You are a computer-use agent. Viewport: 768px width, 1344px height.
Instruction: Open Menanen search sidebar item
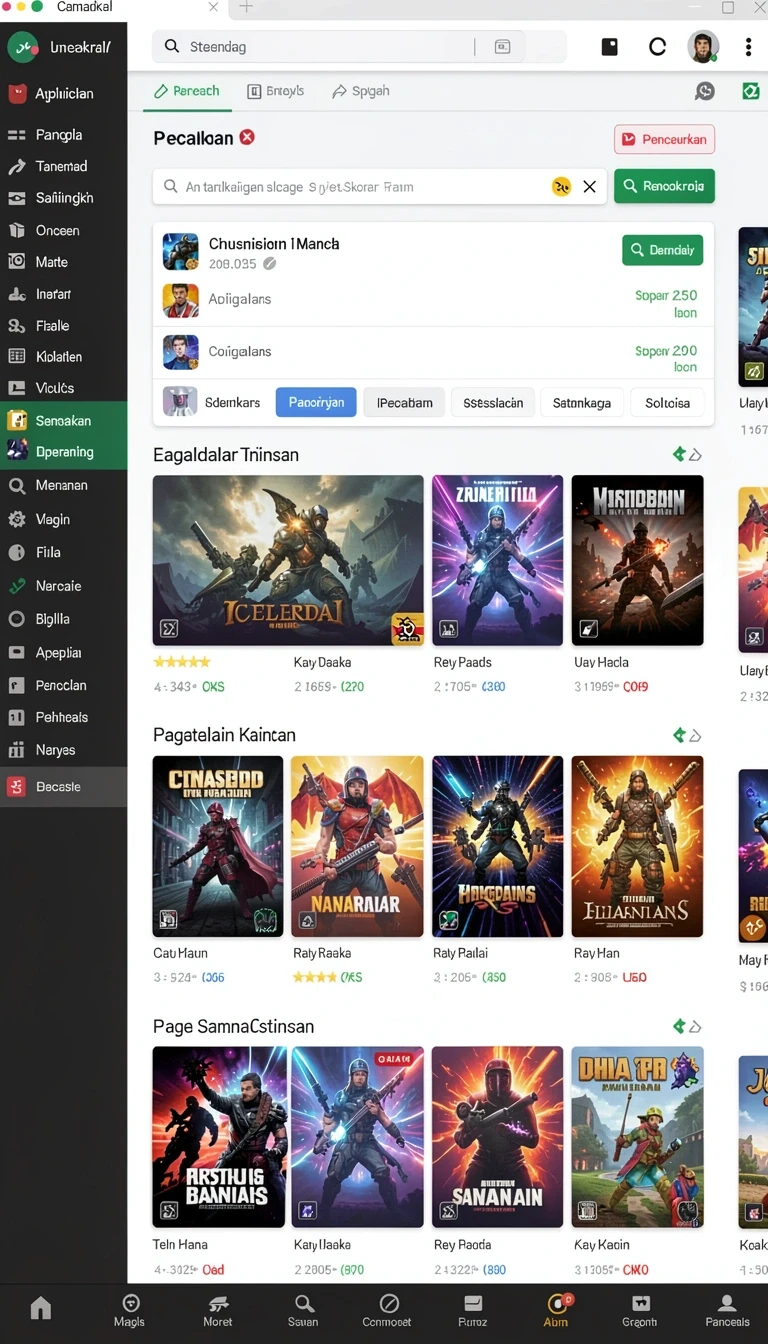[x=63, y=485]
